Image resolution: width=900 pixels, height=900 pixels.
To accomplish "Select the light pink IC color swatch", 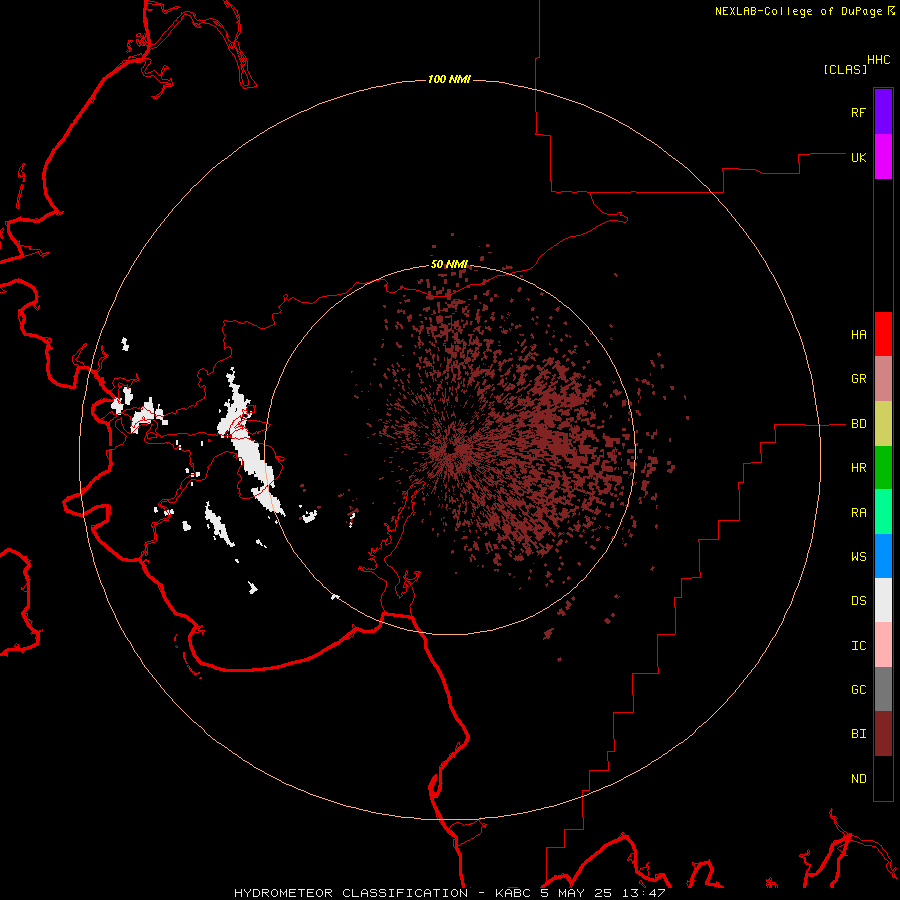I will click(883, 645).
